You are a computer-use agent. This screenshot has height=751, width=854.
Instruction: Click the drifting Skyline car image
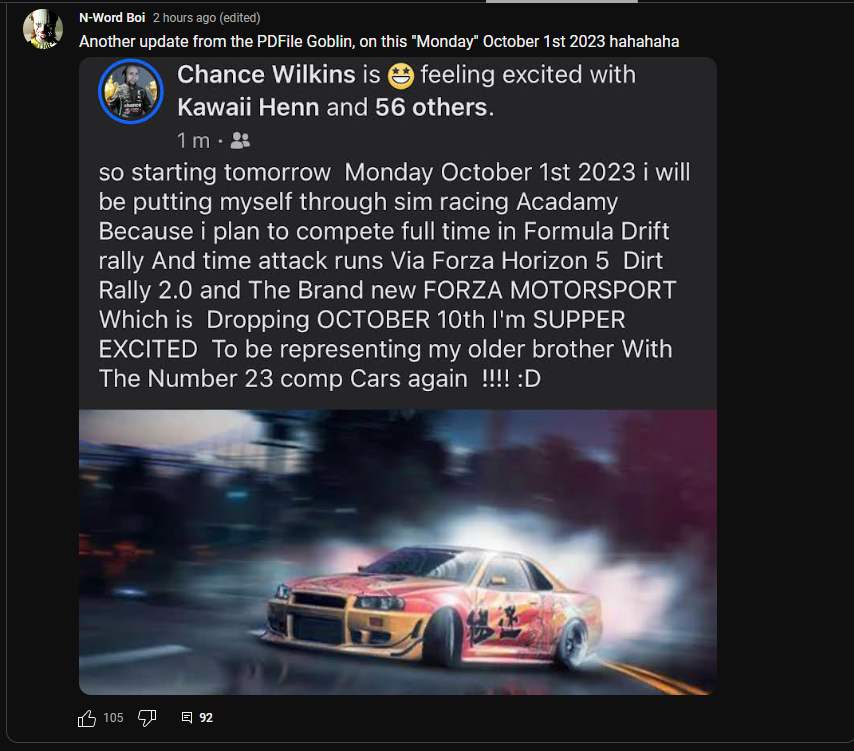click(x=398, y=552)
